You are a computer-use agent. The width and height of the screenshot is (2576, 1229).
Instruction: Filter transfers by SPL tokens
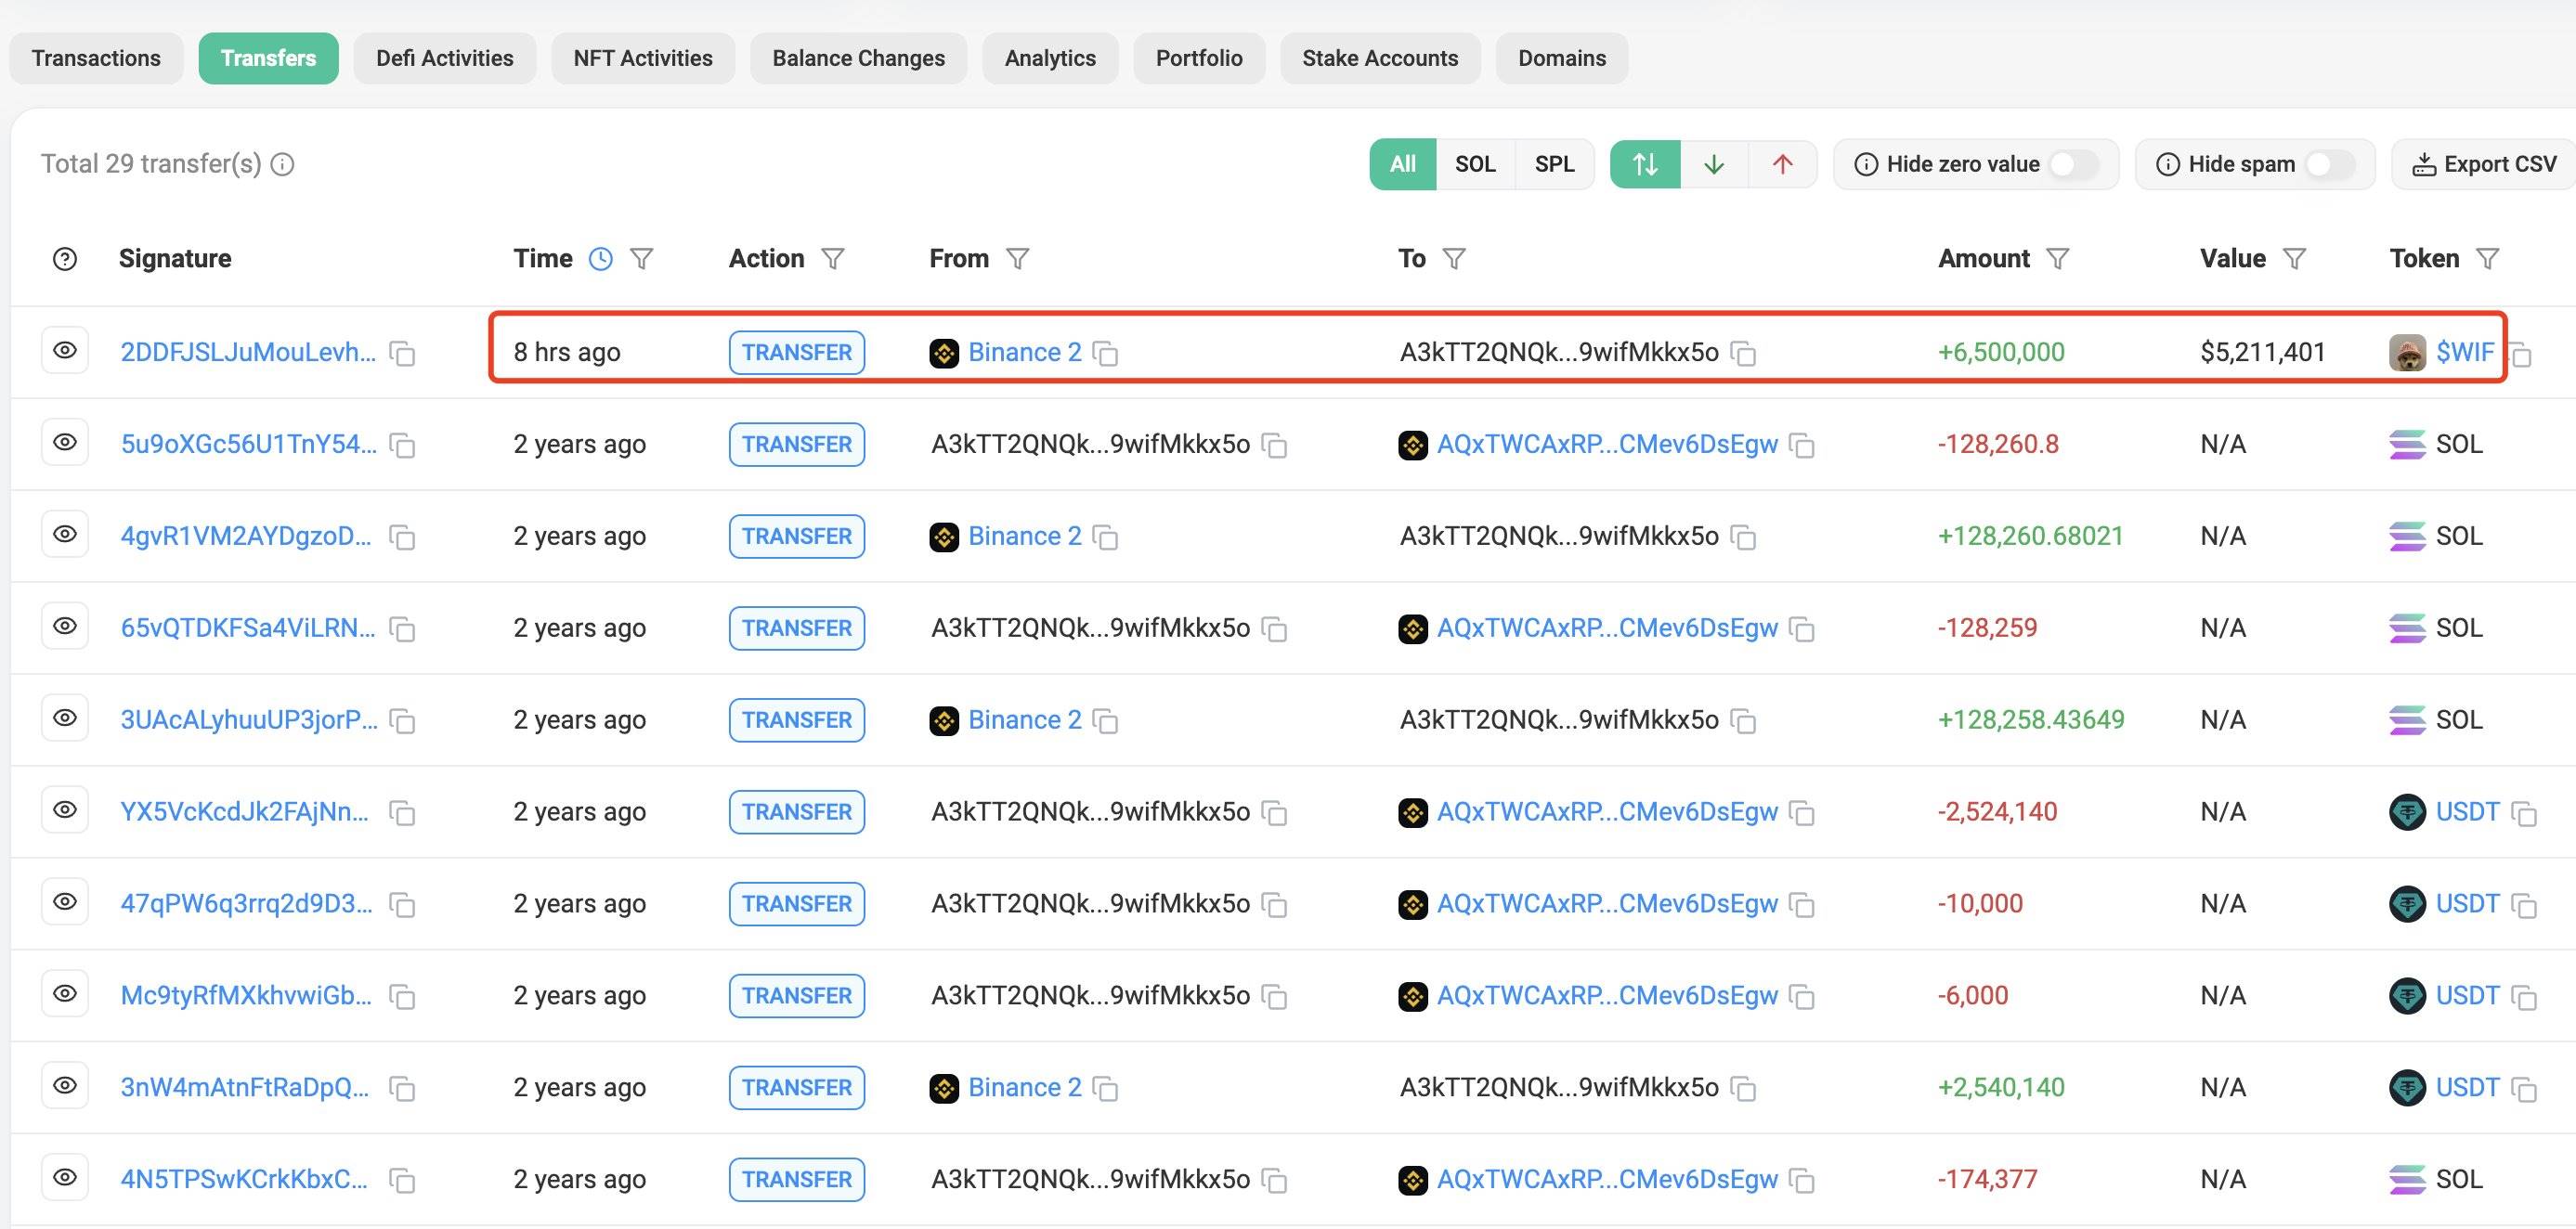(x=1554, y=164)
